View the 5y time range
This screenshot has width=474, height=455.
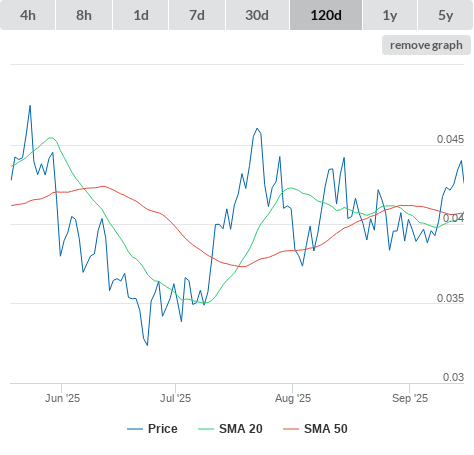(445, 15)
